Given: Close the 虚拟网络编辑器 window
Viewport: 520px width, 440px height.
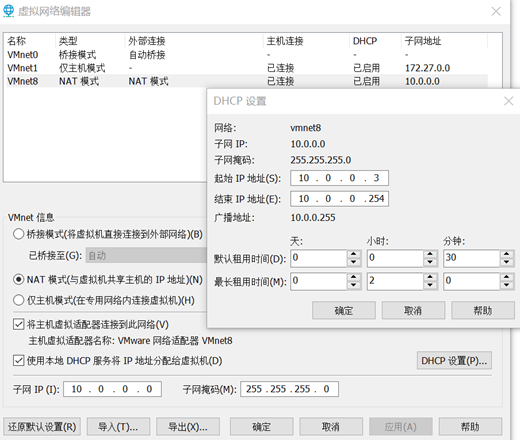Looking at the screenshot, I should (496, 11).
